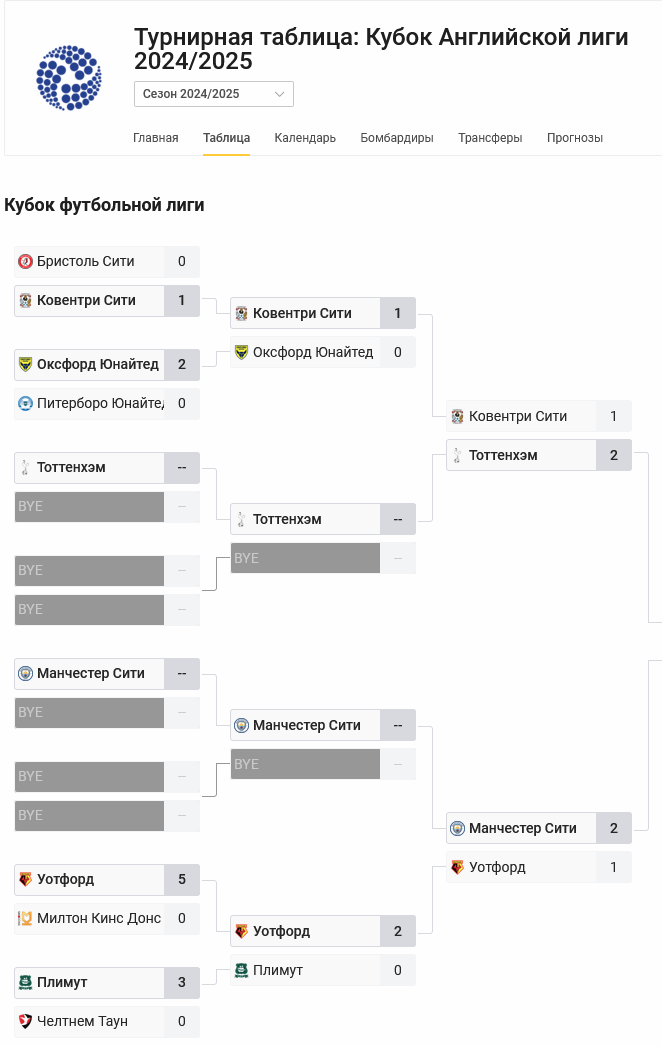The width and height of the screenshot is (662, 1046).
Task: Expand season selector chevron arrow
Action: point(279,94)
